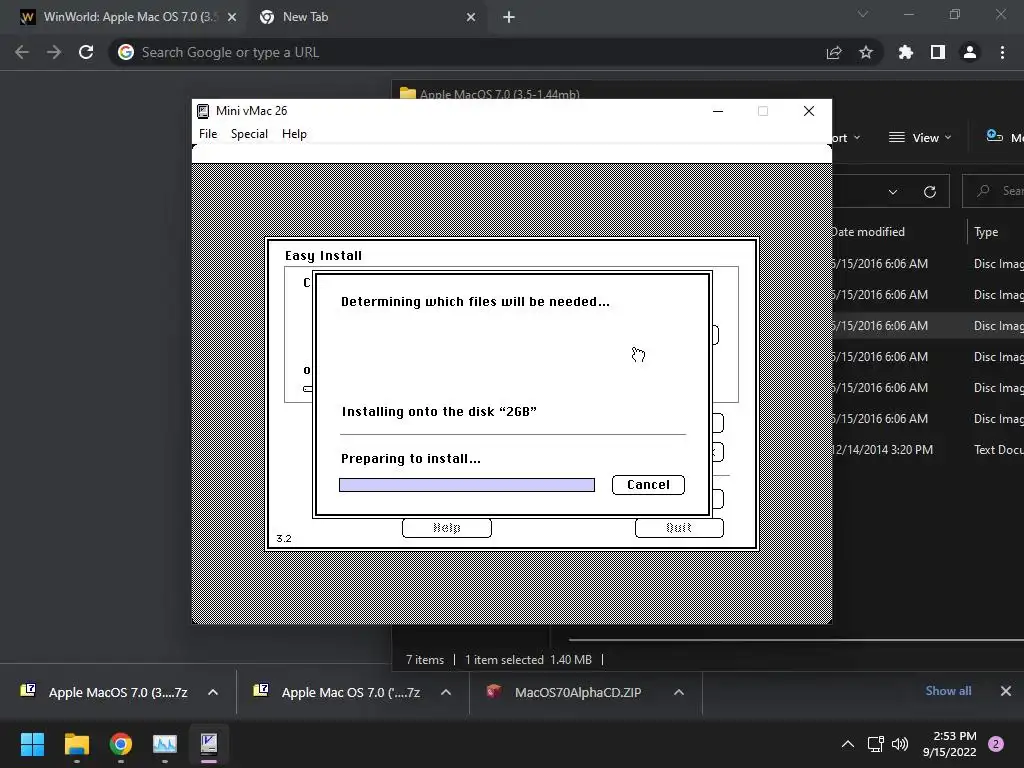
Task: Click the 7z icon of first download item
Action: tap(28, 690)
